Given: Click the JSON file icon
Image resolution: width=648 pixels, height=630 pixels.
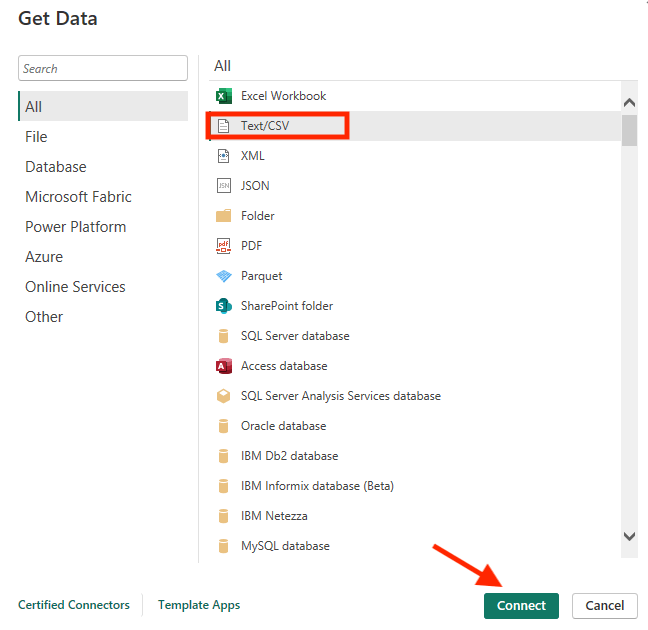Looking at the screenshot, I should (x=224, y=186).
